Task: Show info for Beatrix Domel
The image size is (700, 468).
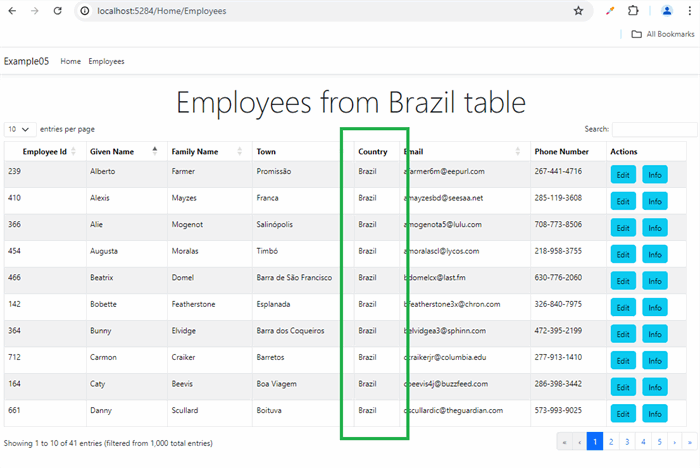Action: tap(655, 281)
